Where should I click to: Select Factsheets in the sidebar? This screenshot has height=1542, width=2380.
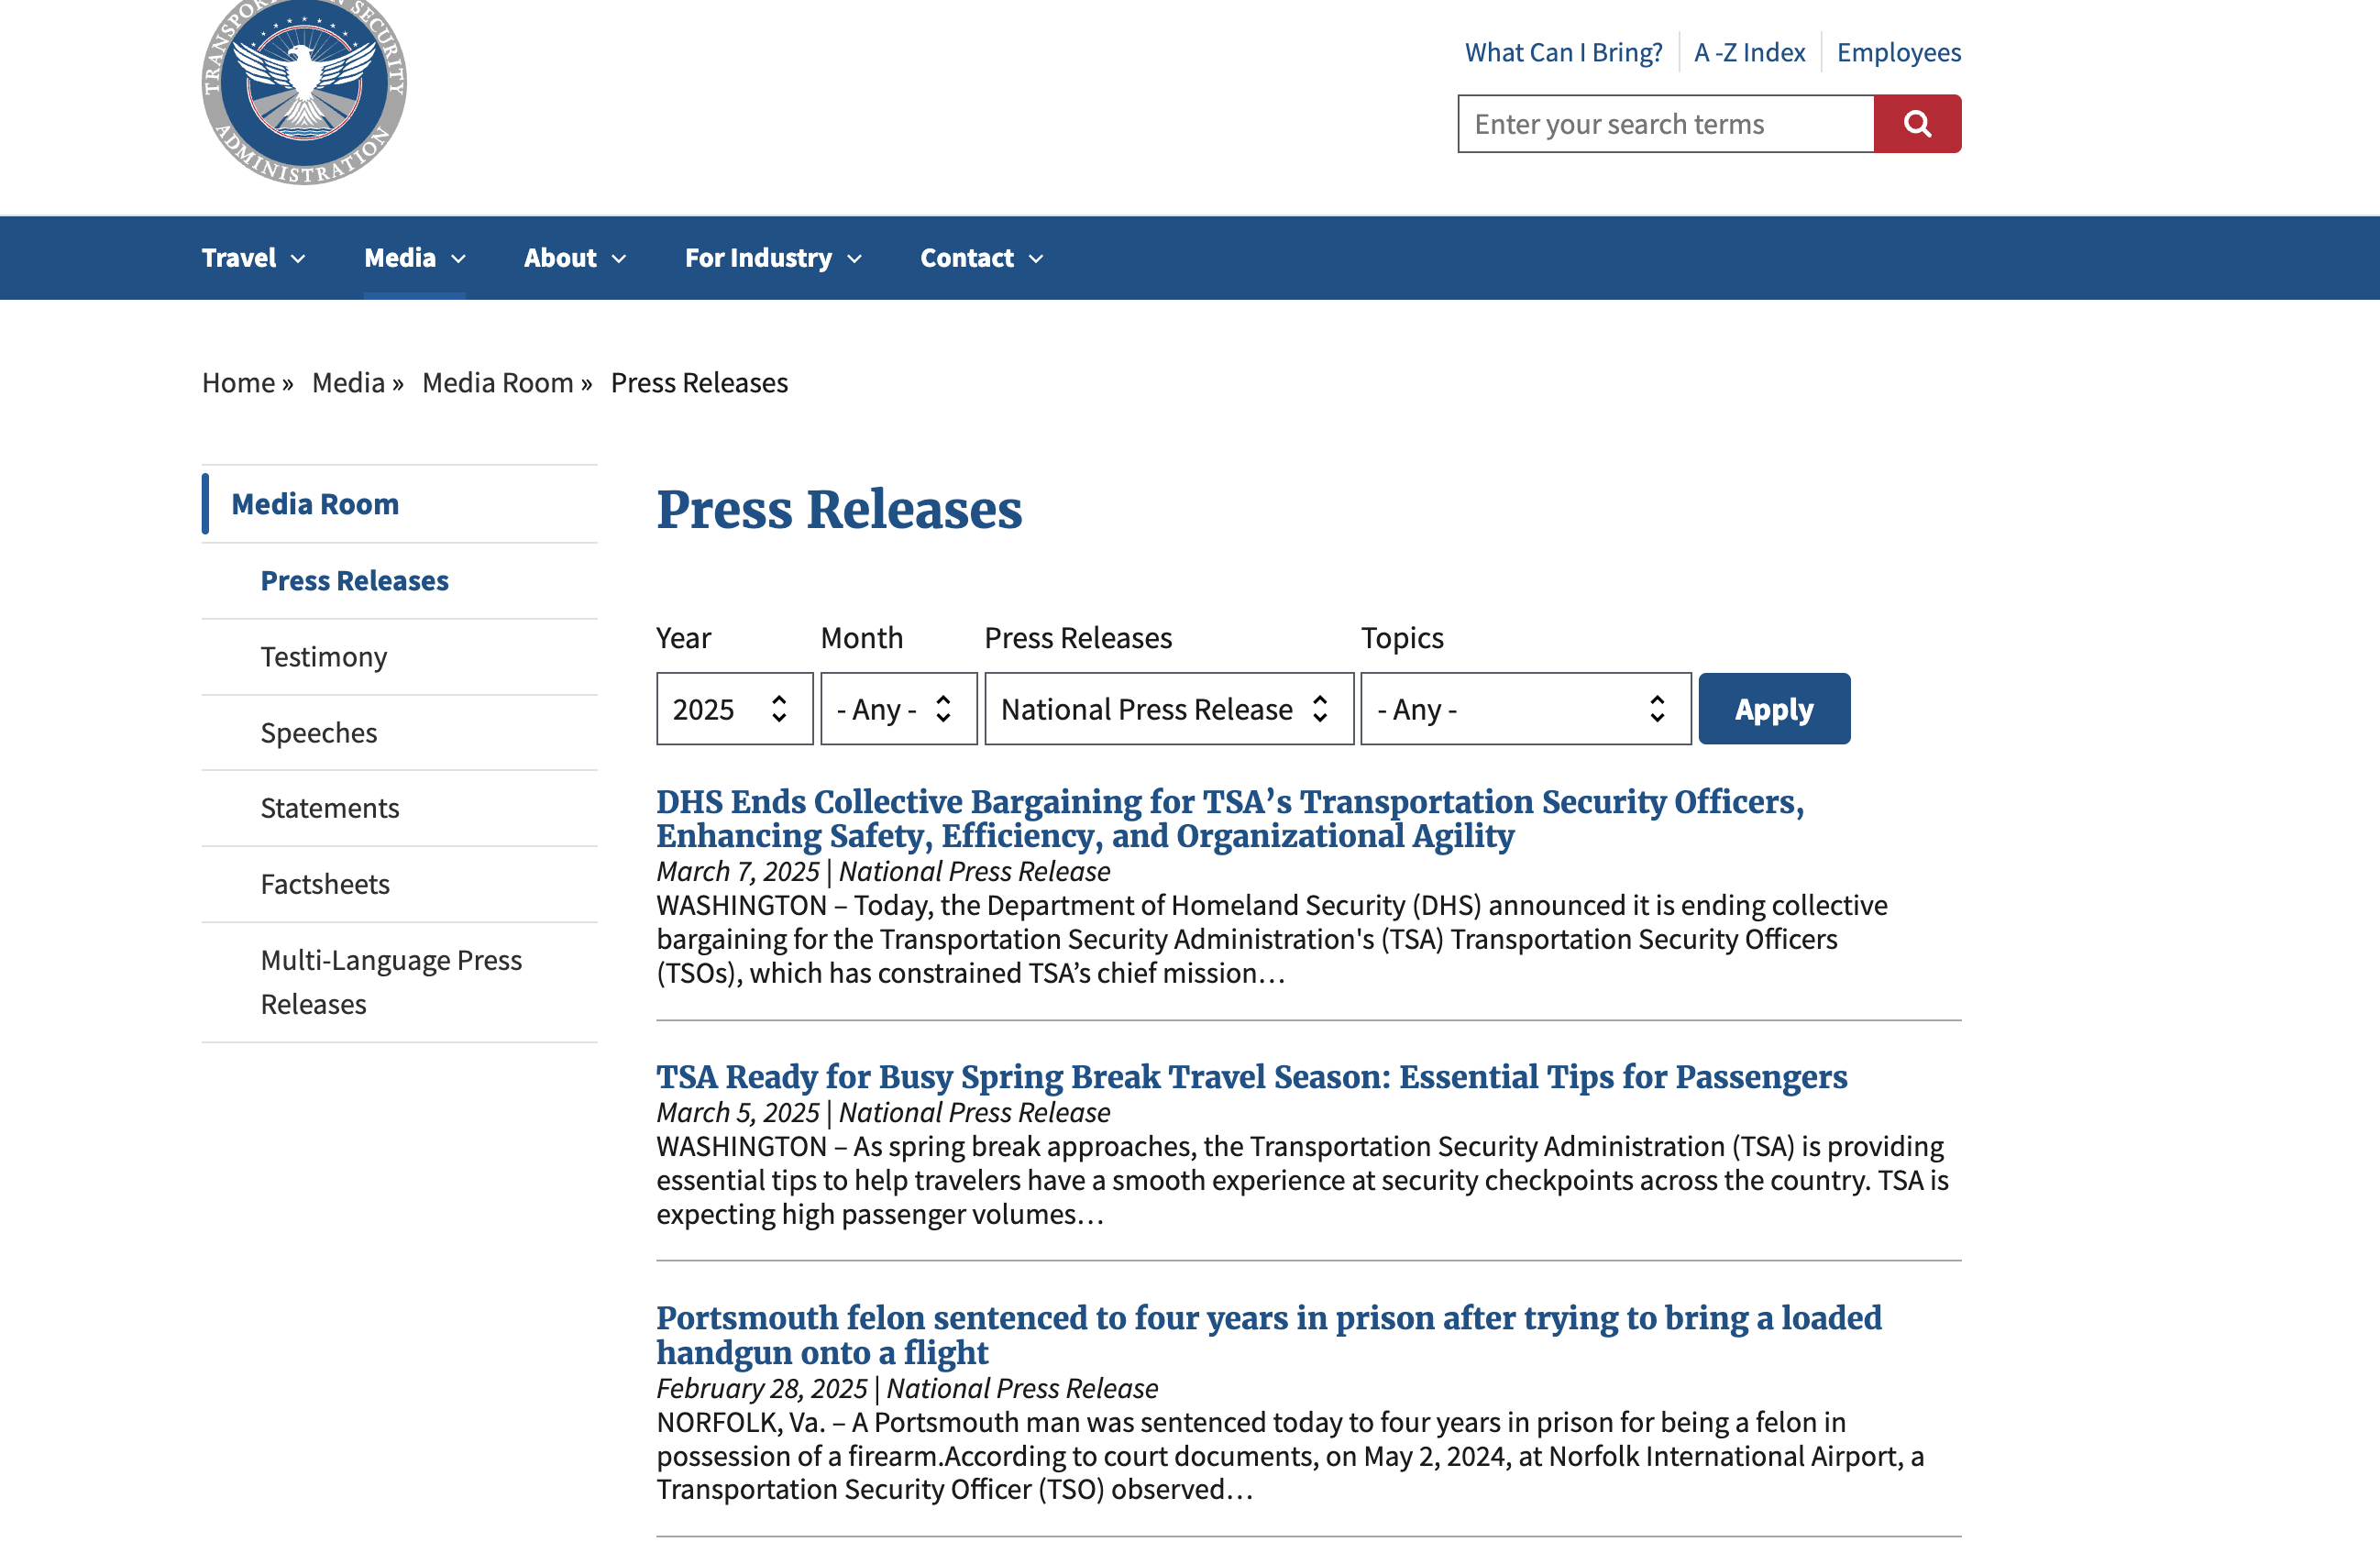point(325,884)
